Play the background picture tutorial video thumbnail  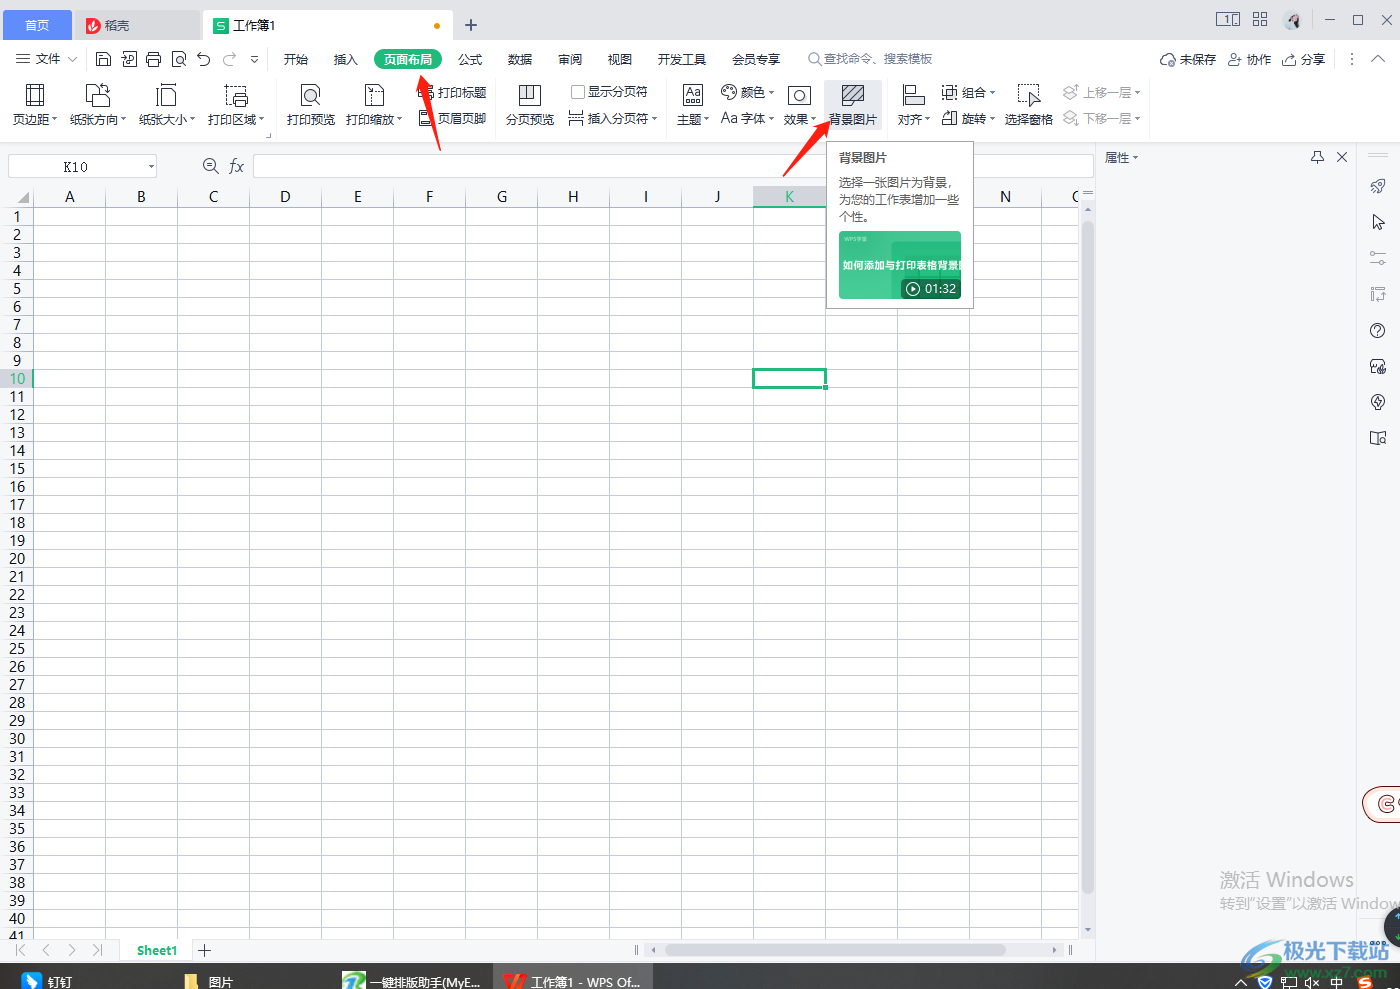click(900, 265)
